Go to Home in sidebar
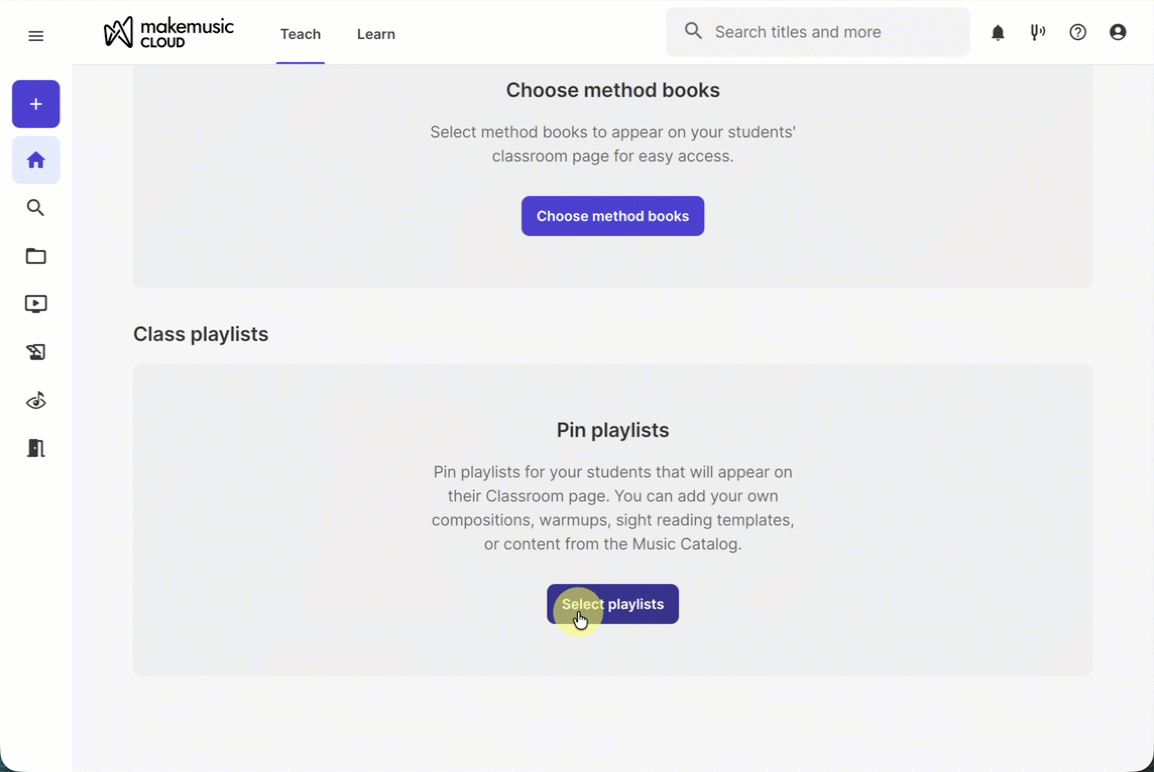 pyautogui.click(x=35, y=160)
